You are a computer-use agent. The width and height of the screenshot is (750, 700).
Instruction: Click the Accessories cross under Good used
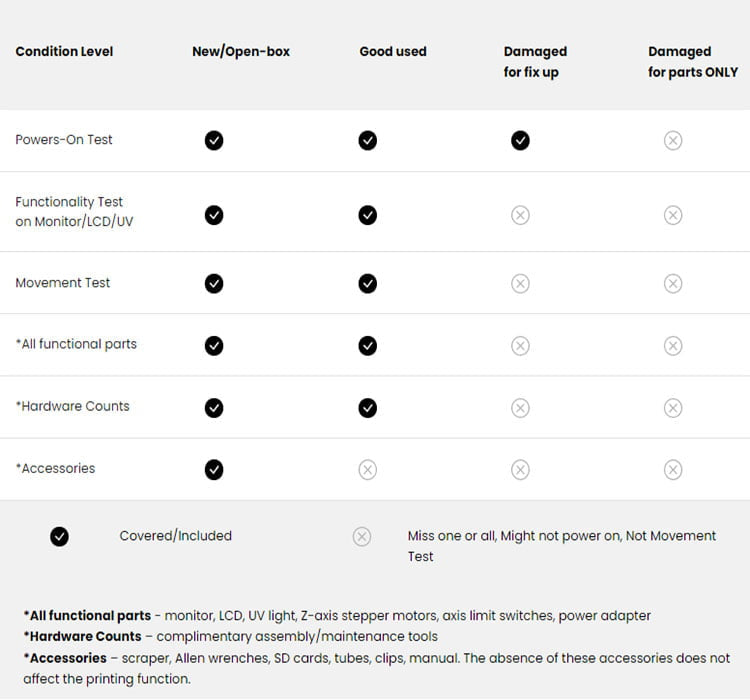368,470
